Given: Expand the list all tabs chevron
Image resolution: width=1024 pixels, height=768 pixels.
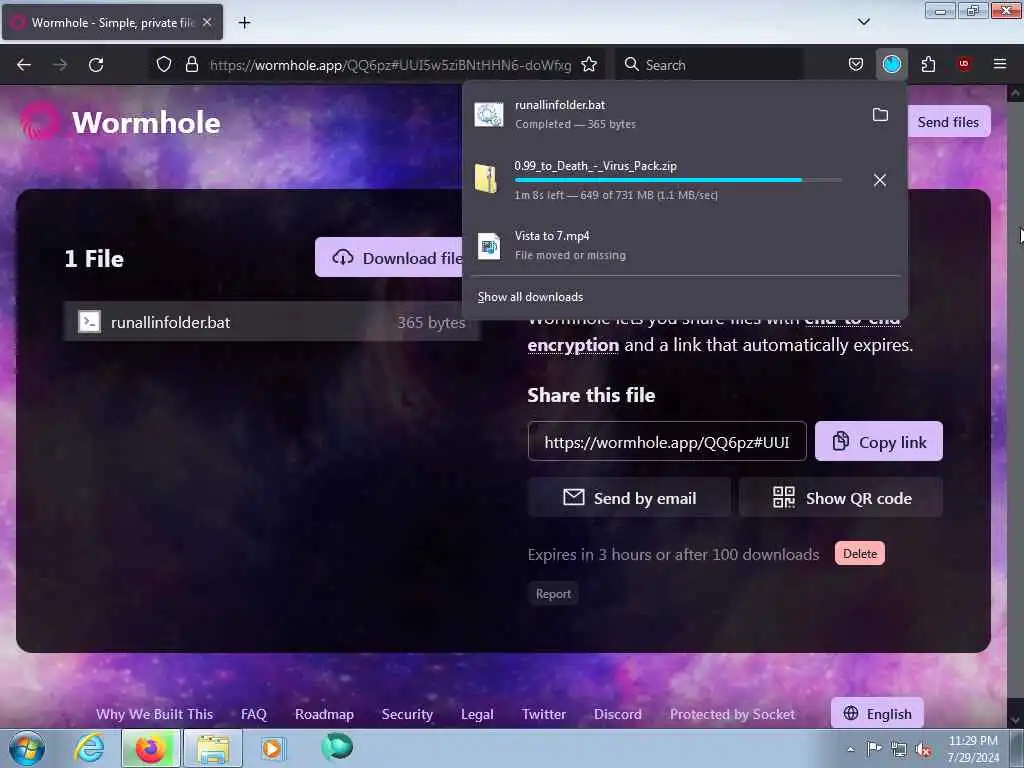Looking at the screenshot, I should pos(863,22).
